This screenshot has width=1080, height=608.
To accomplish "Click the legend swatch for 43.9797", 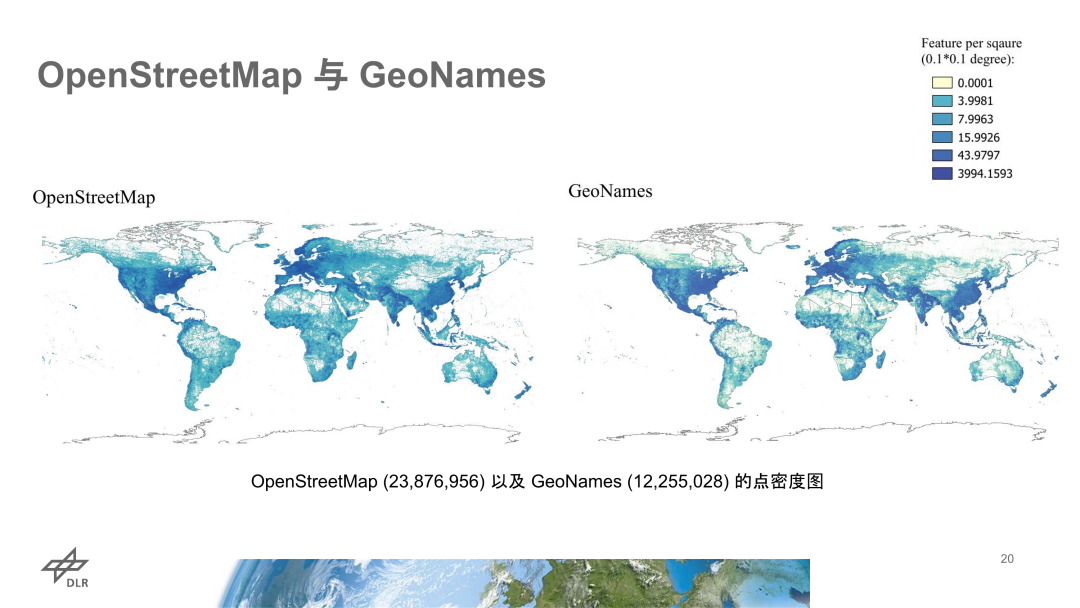I will coord(942,155).
